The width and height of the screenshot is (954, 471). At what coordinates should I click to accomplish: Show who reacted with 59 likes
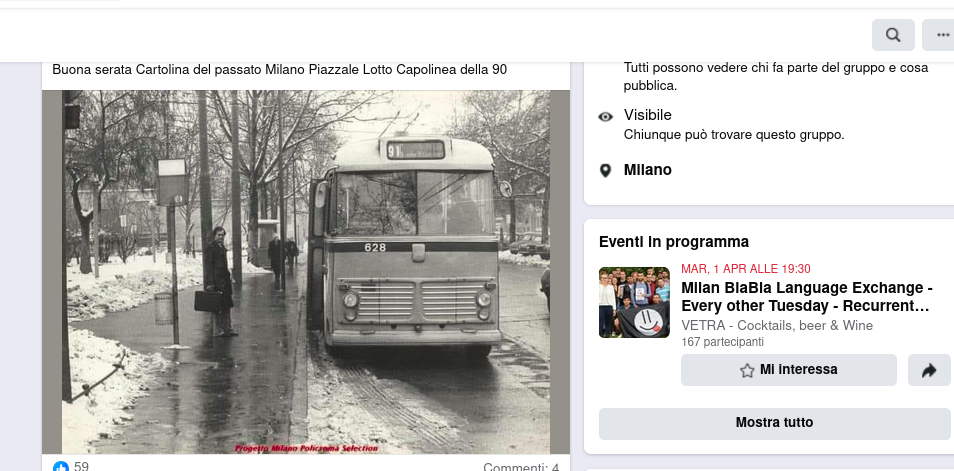(x=81, y=467)
